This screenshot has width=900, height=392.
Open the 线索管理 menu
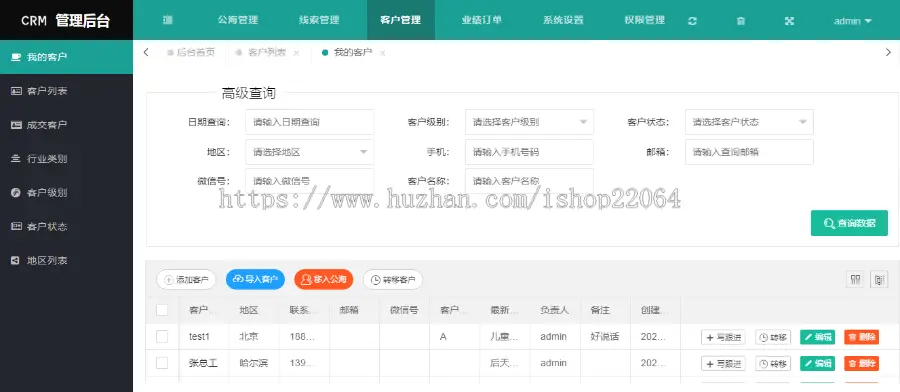click(x=319, y=20)
